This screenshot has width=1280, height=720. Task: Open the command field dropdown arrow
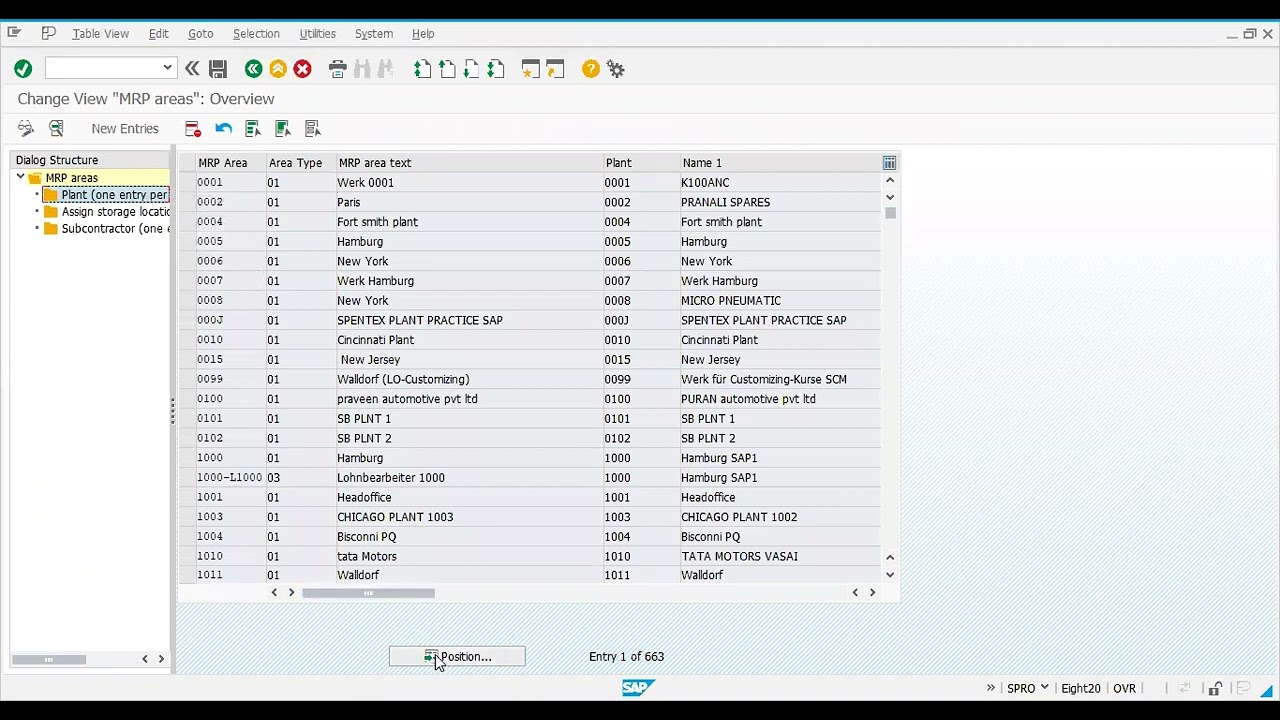tap(167, 68)
